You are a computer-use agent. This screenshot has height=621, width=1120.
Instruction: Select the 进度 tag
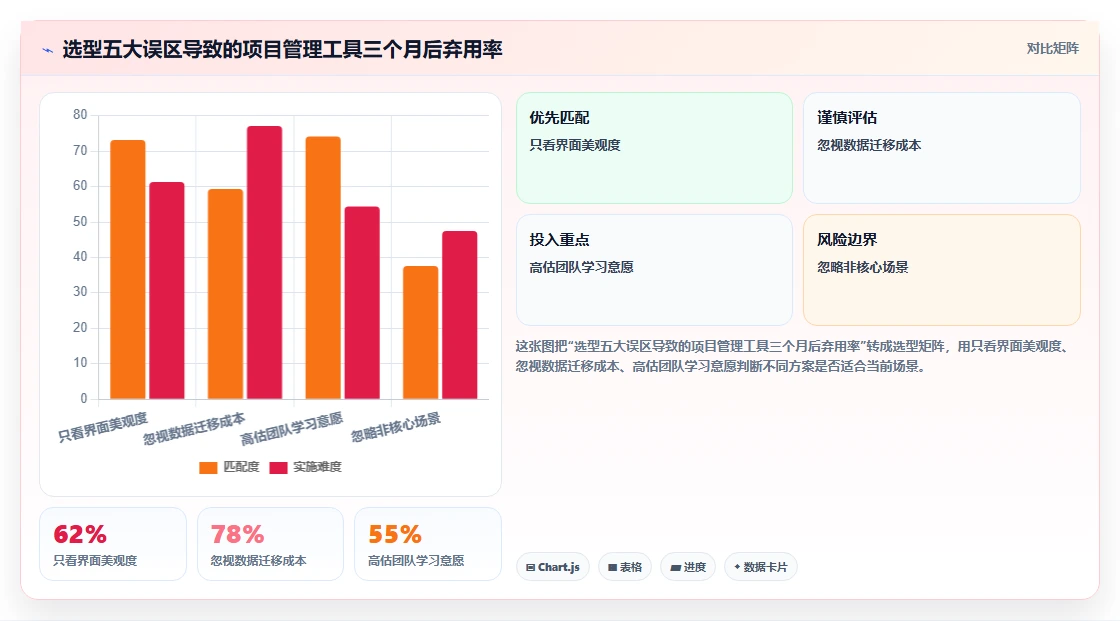[688, 567]
